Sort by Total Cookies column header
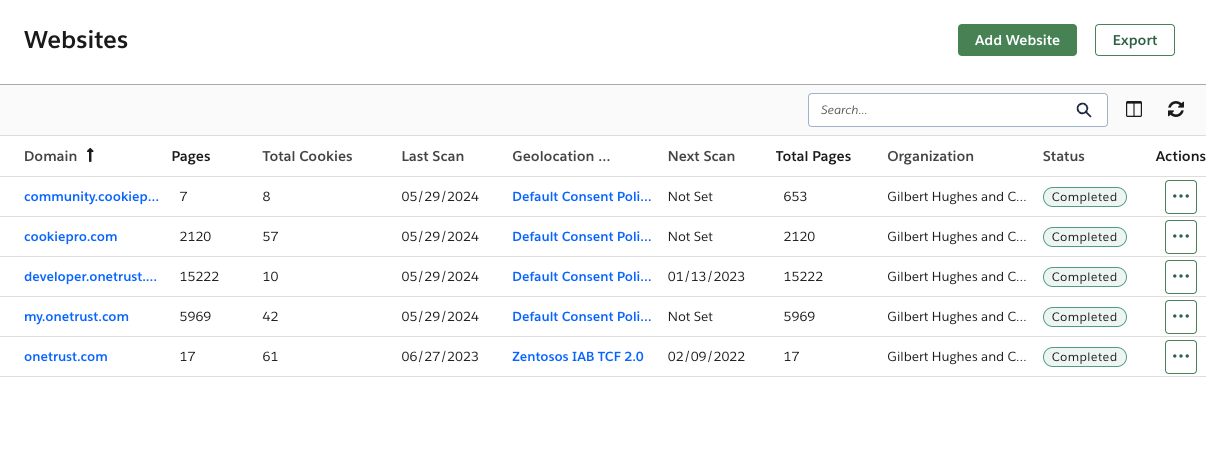The height and width of the screenshot is (467, 1206). 307,156
